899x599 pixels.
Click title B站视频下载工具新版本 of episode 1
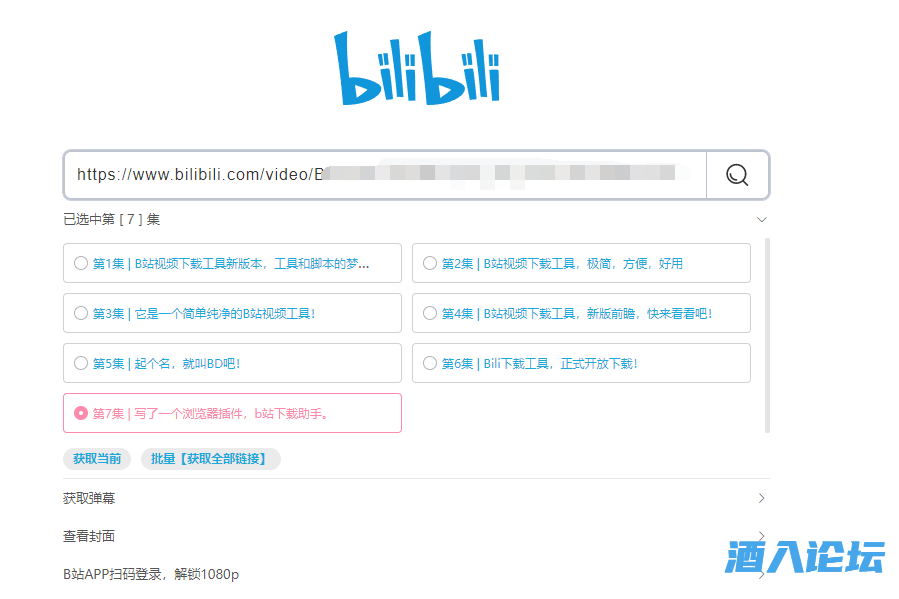click(x=198, y=264)
